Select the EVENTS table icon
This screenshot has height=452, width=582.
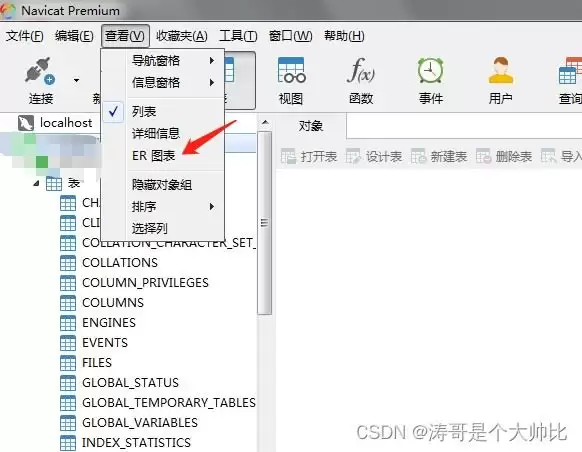[68, 343]
